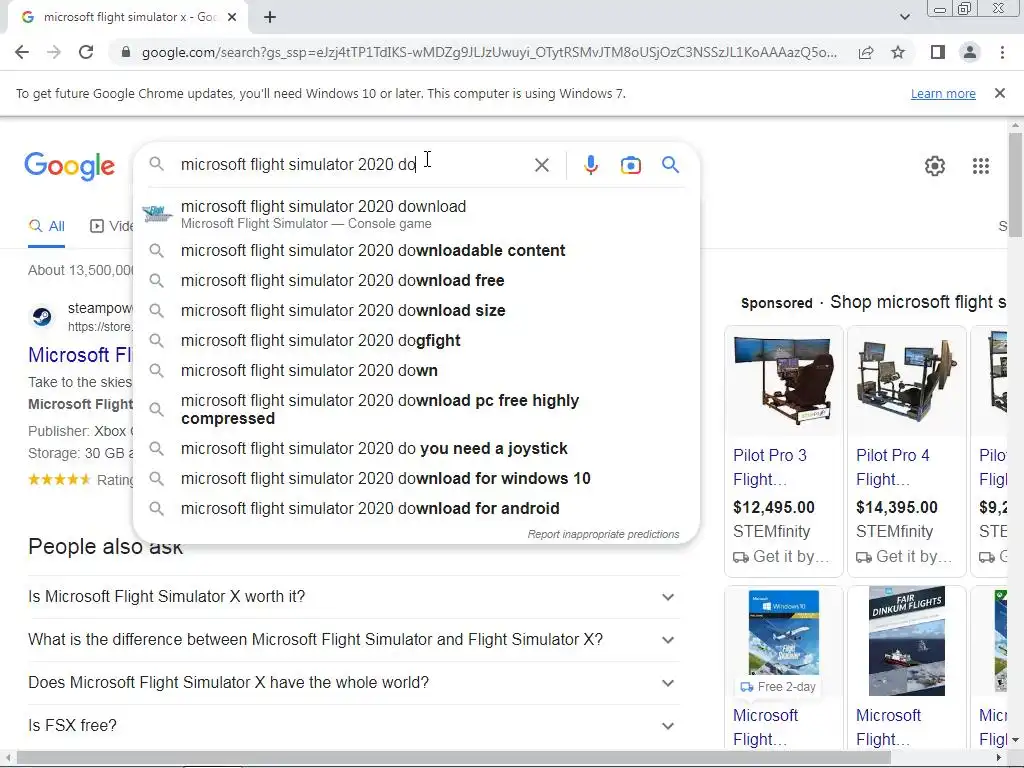Switch to the Videos results tab
This screenshot has width=1024, height=768.
[x=112, y=226]
